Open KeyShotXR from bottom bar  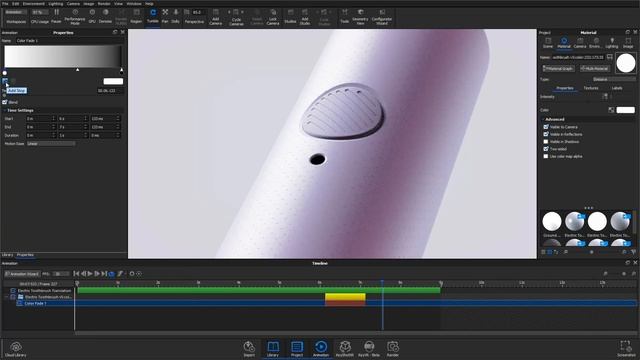(x=345, y=349)
